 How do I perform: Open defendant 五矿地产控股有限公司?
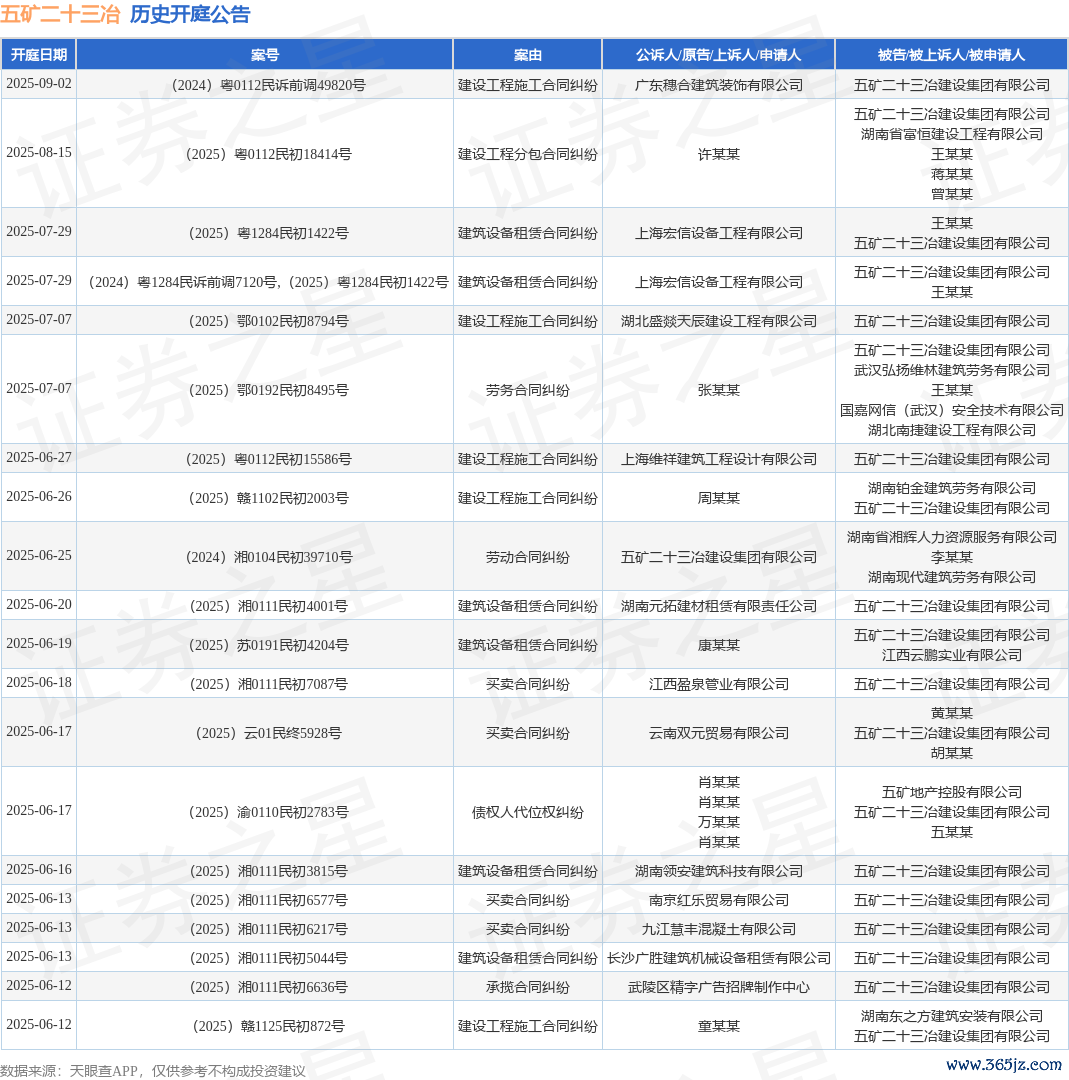click(951, 792)
